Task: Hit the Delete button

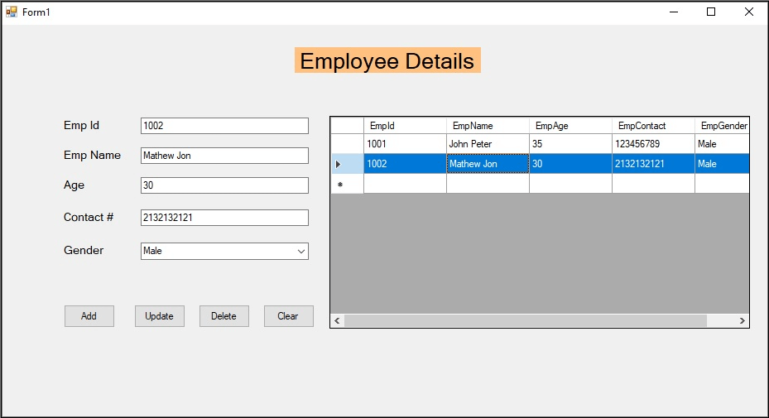Action: 224,316
